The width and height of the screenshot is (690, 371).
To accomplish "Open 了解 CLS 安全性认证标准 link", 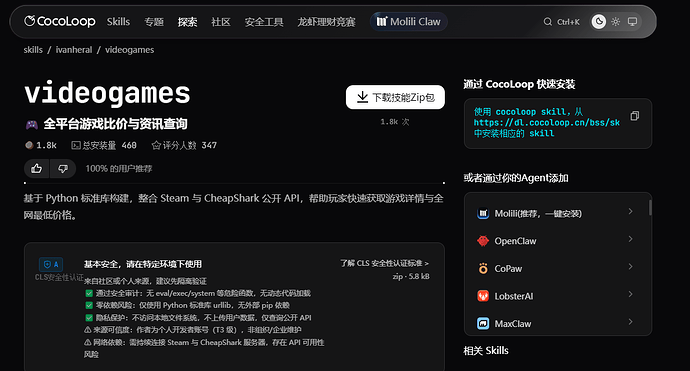I will click(384, 263).
